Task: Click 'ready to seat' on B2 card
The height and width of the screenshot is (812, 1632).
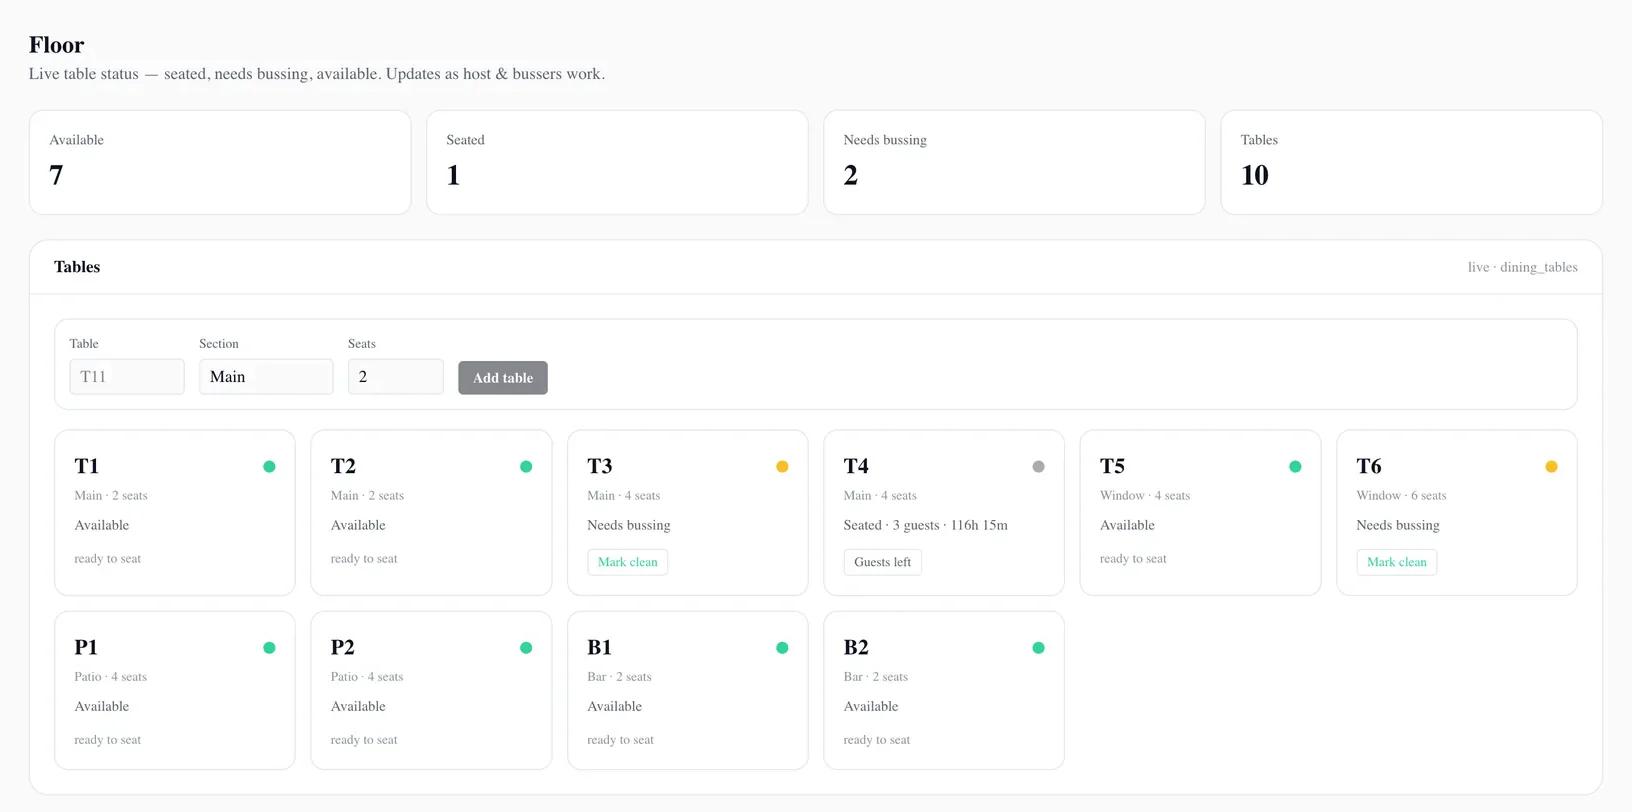Action: [877, 740]
